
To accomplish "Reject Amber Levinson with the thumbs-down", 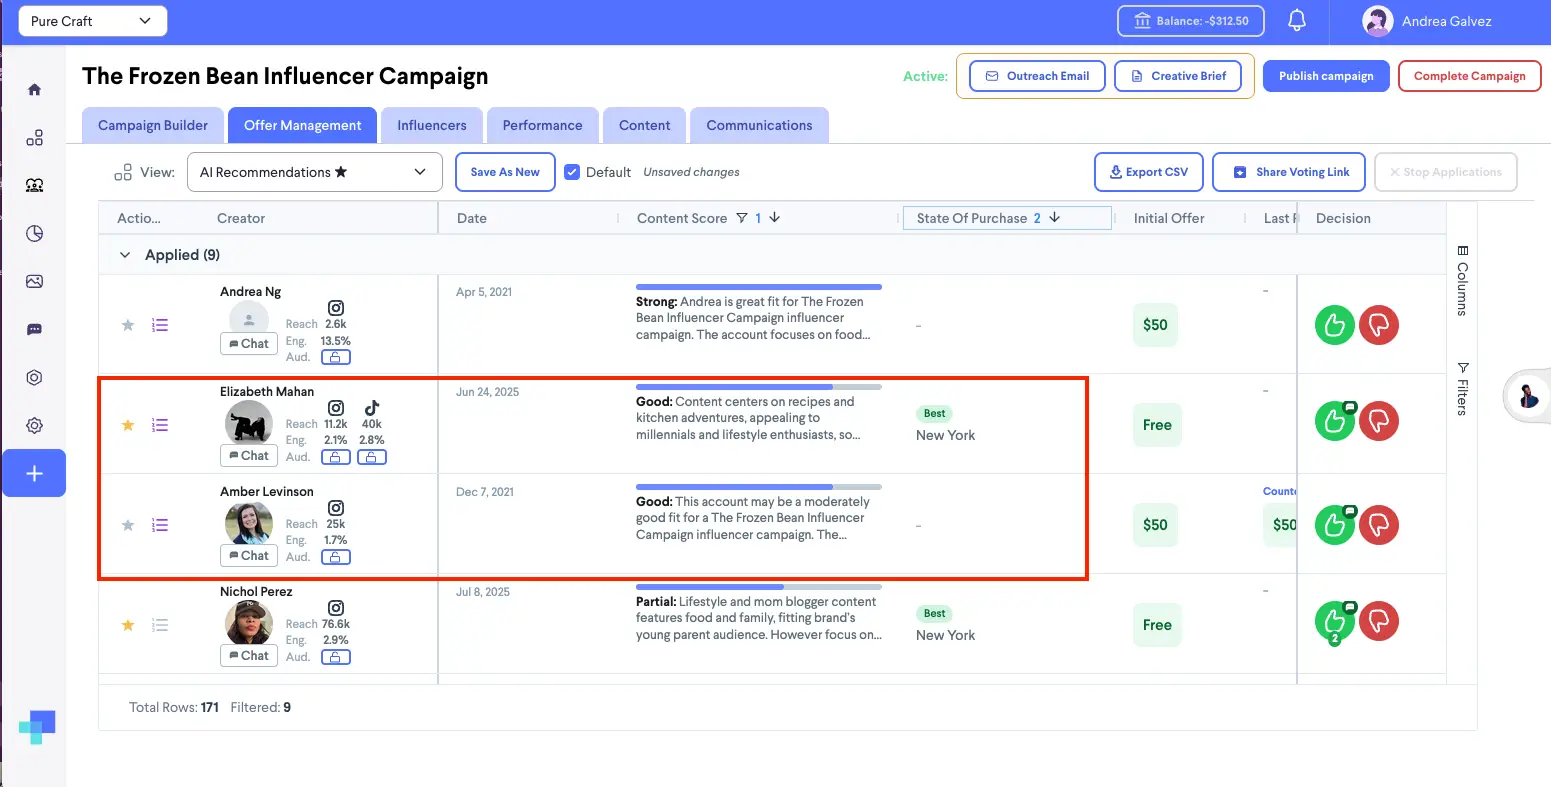I will tap(1379, 525).
